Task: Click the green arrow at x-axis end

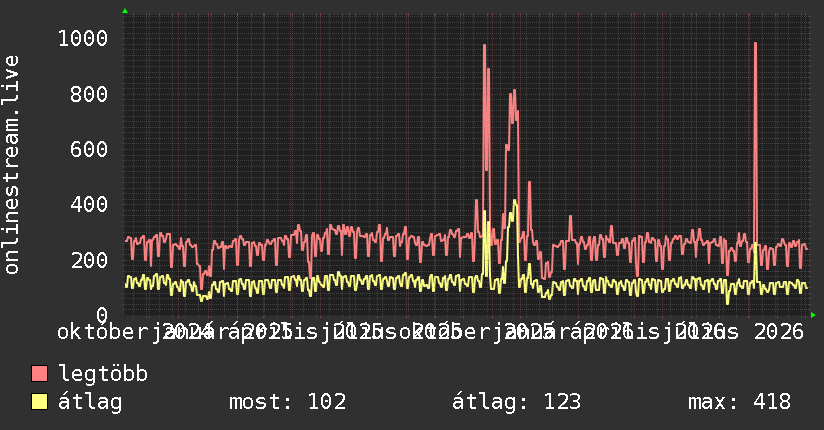Action: coord(813,315)
